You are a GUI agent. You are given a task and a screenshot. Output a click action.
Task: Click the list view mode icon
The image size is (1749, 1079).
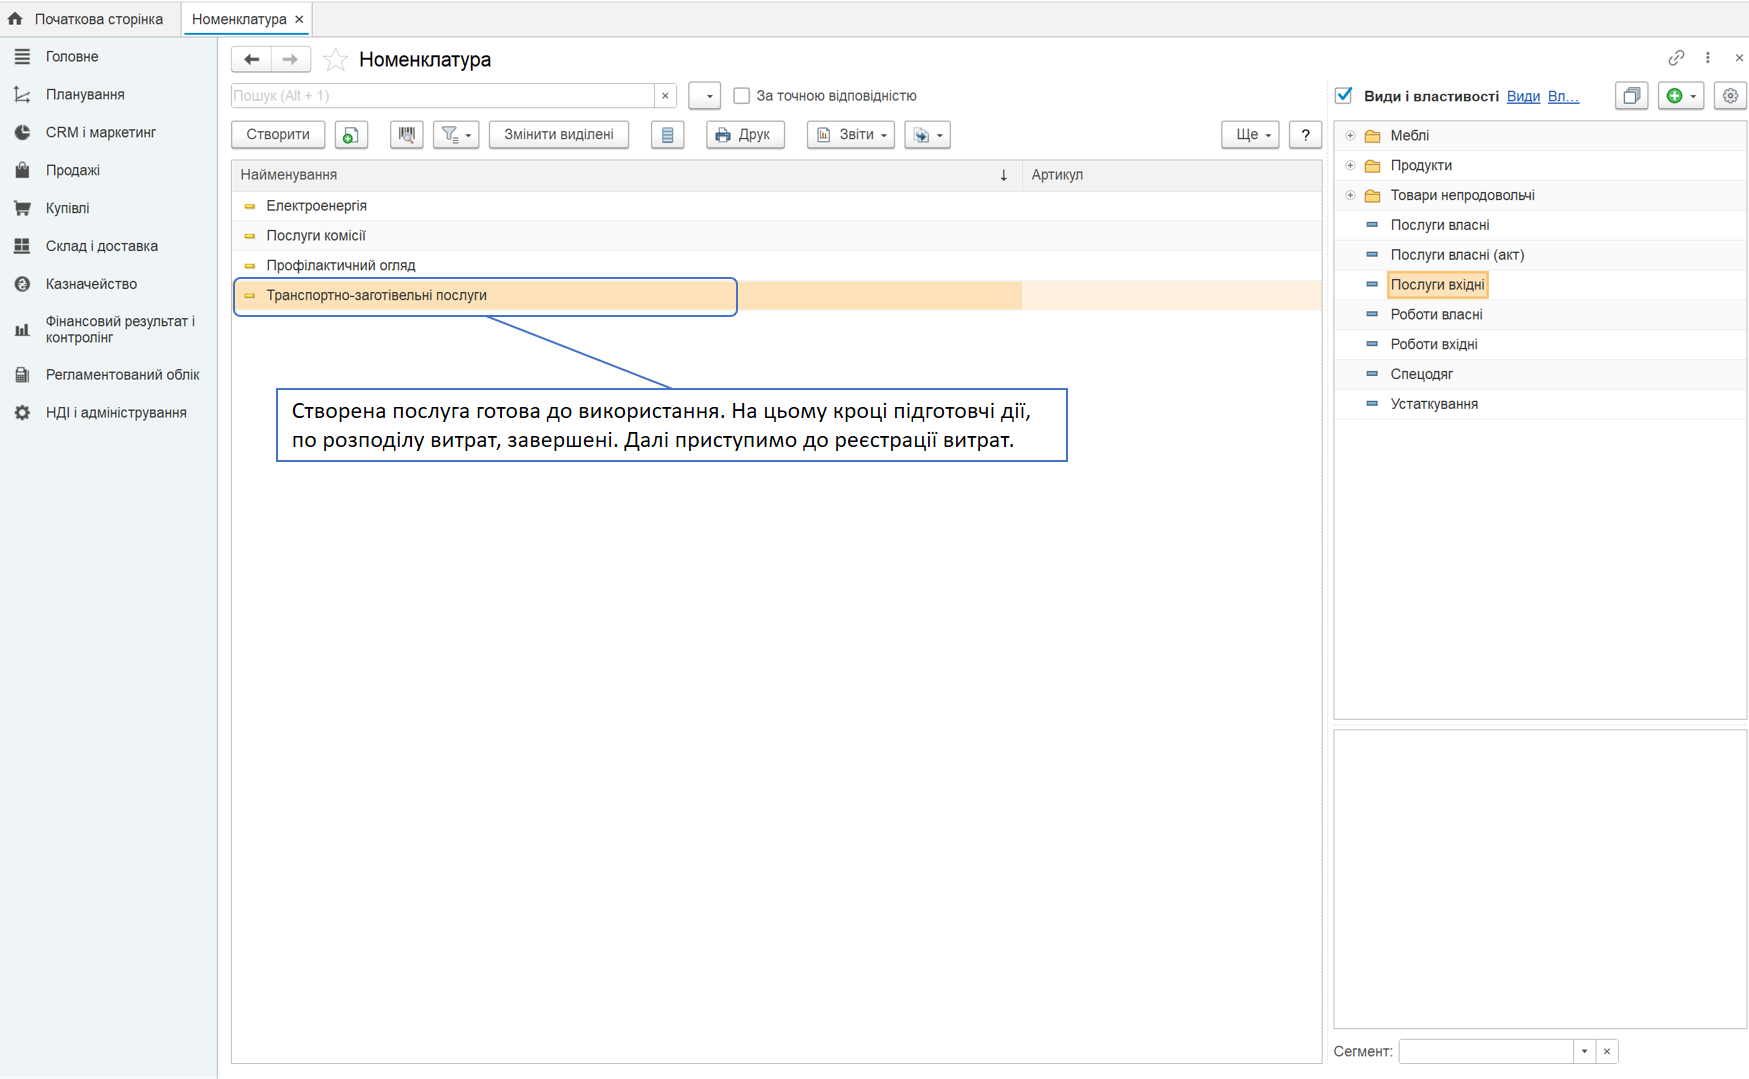click(667, 135)
